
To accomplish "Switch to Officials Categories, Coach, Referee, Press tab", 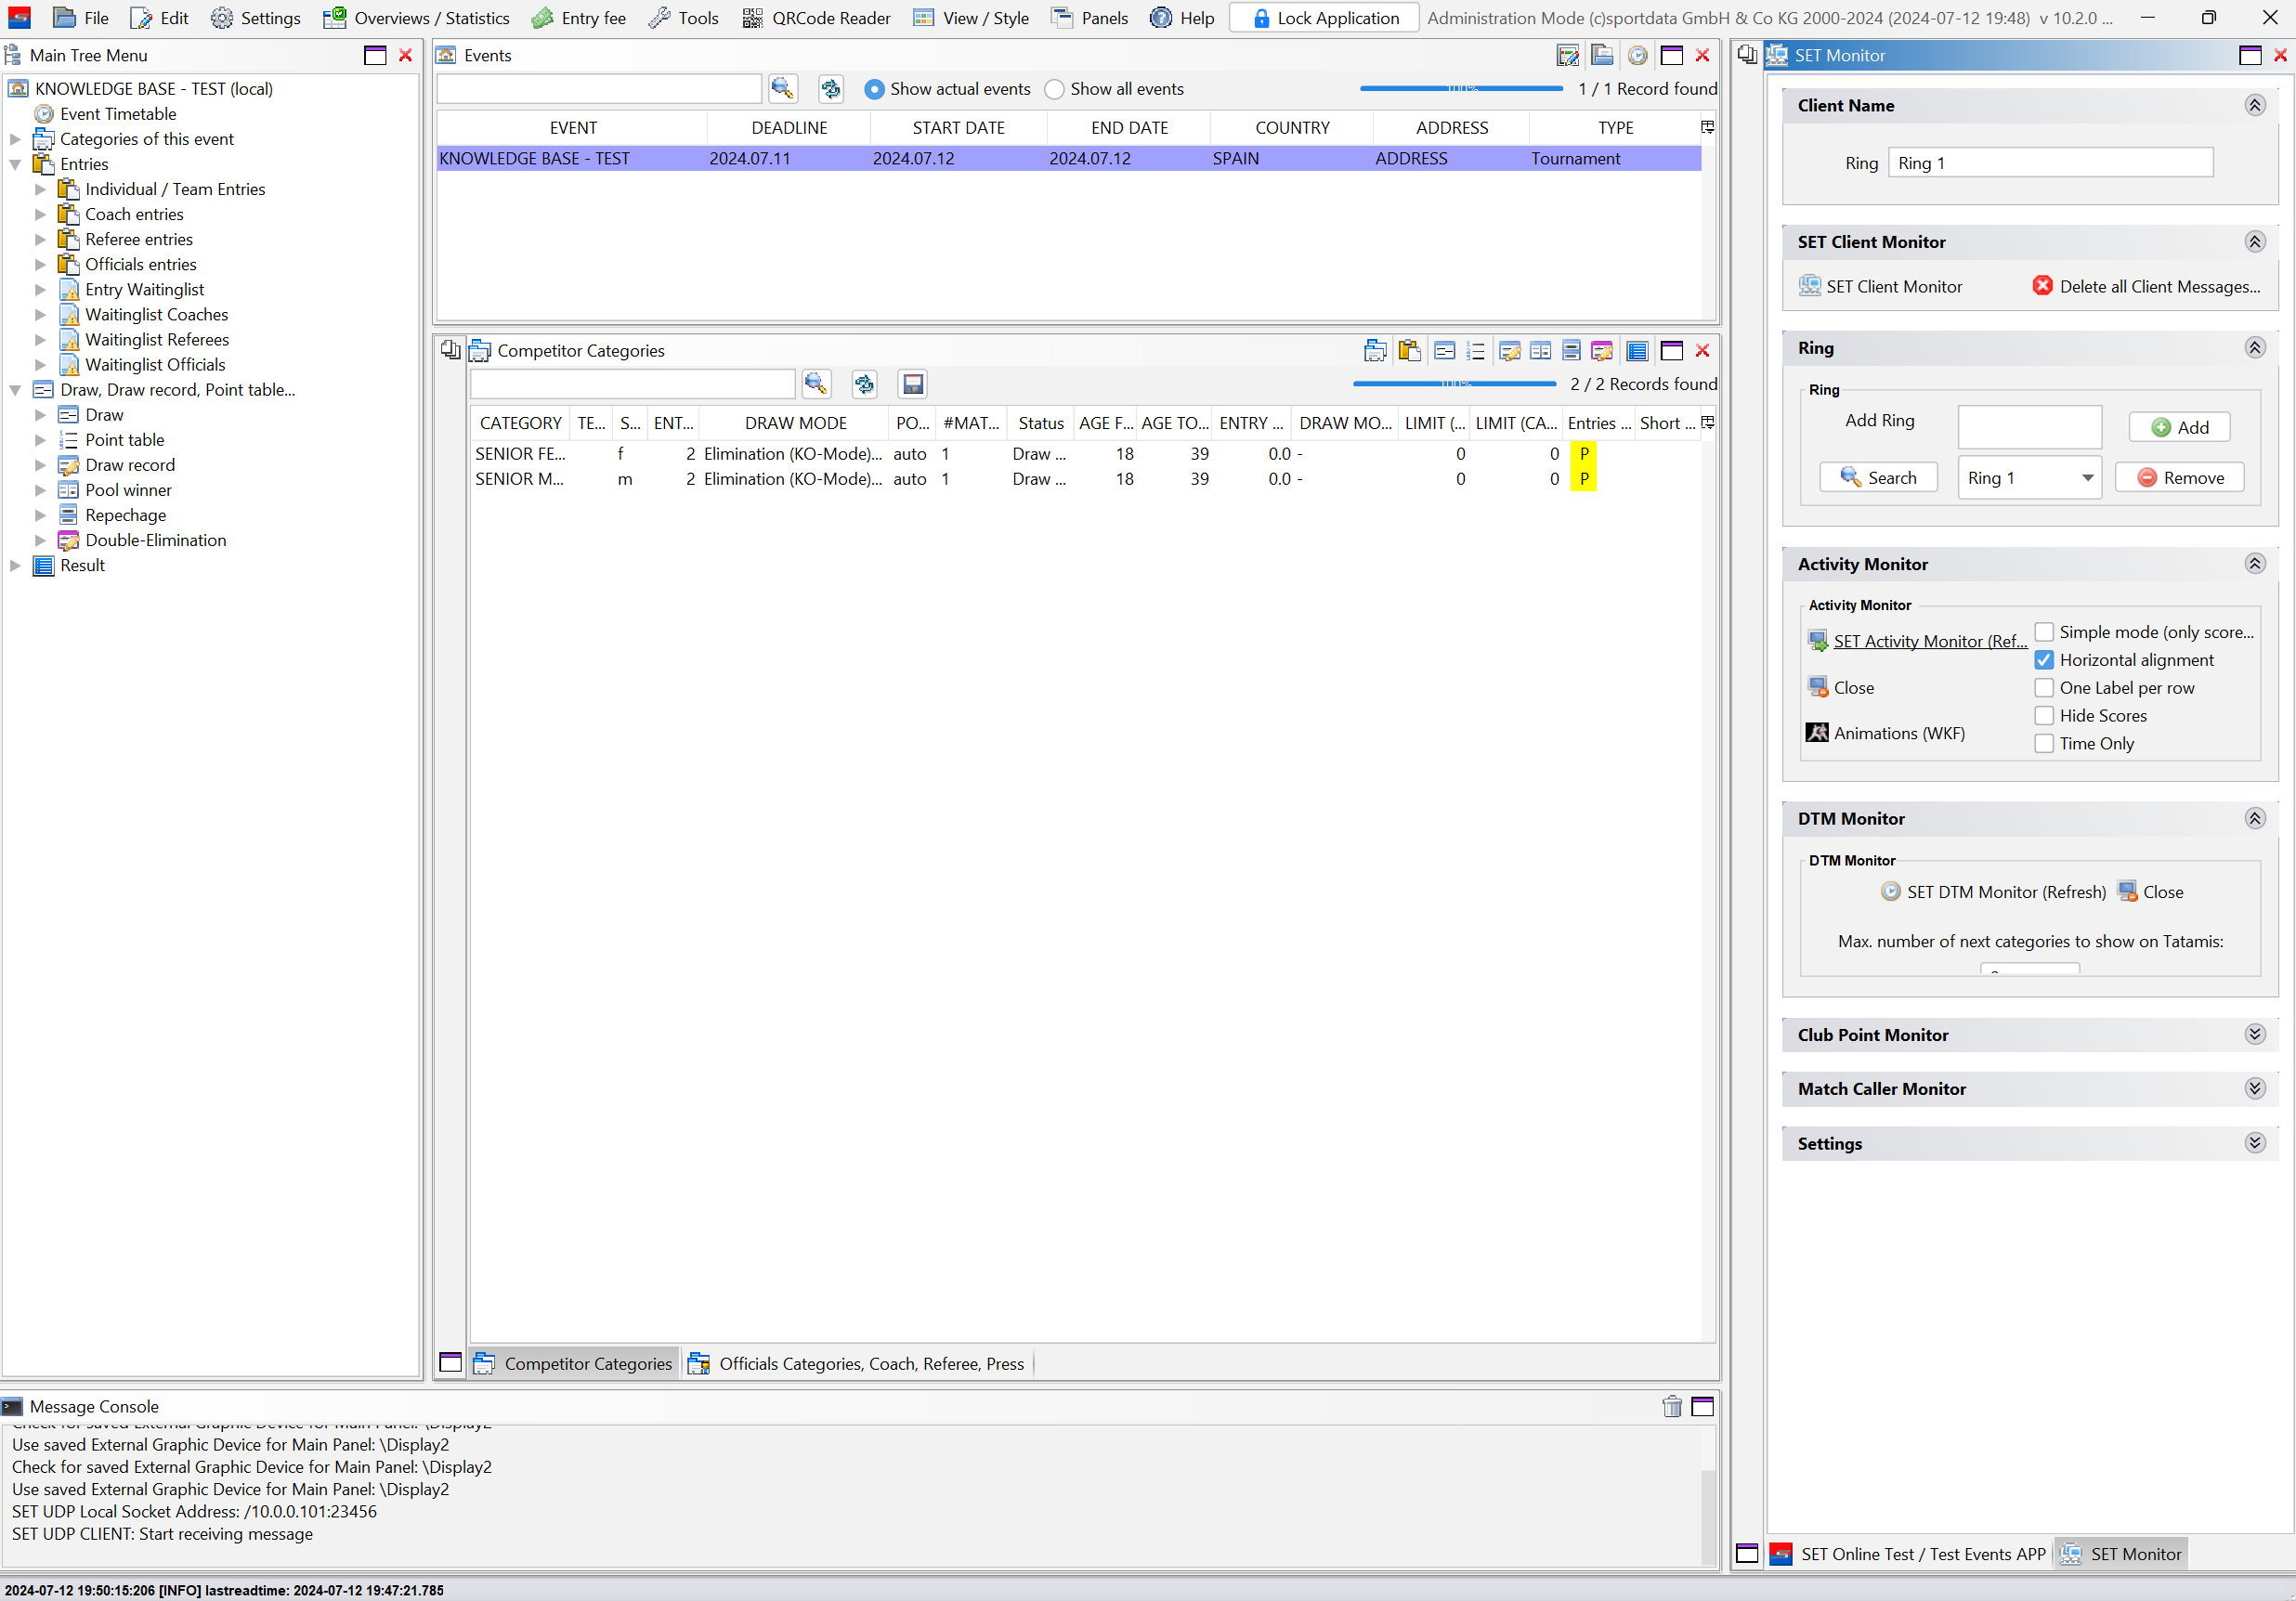I will click(858, 1364).
